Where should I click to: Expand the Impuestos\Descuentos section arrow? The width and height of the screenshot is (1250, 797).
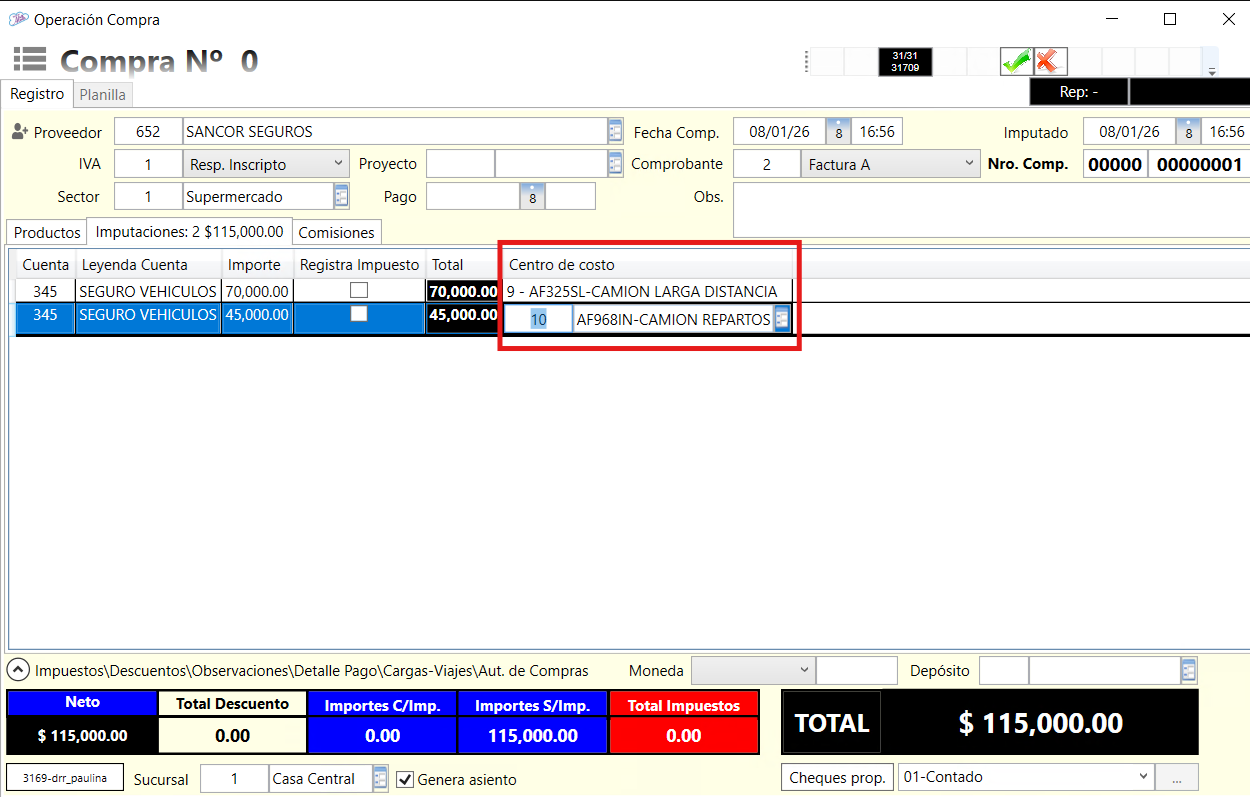(18, 670)
